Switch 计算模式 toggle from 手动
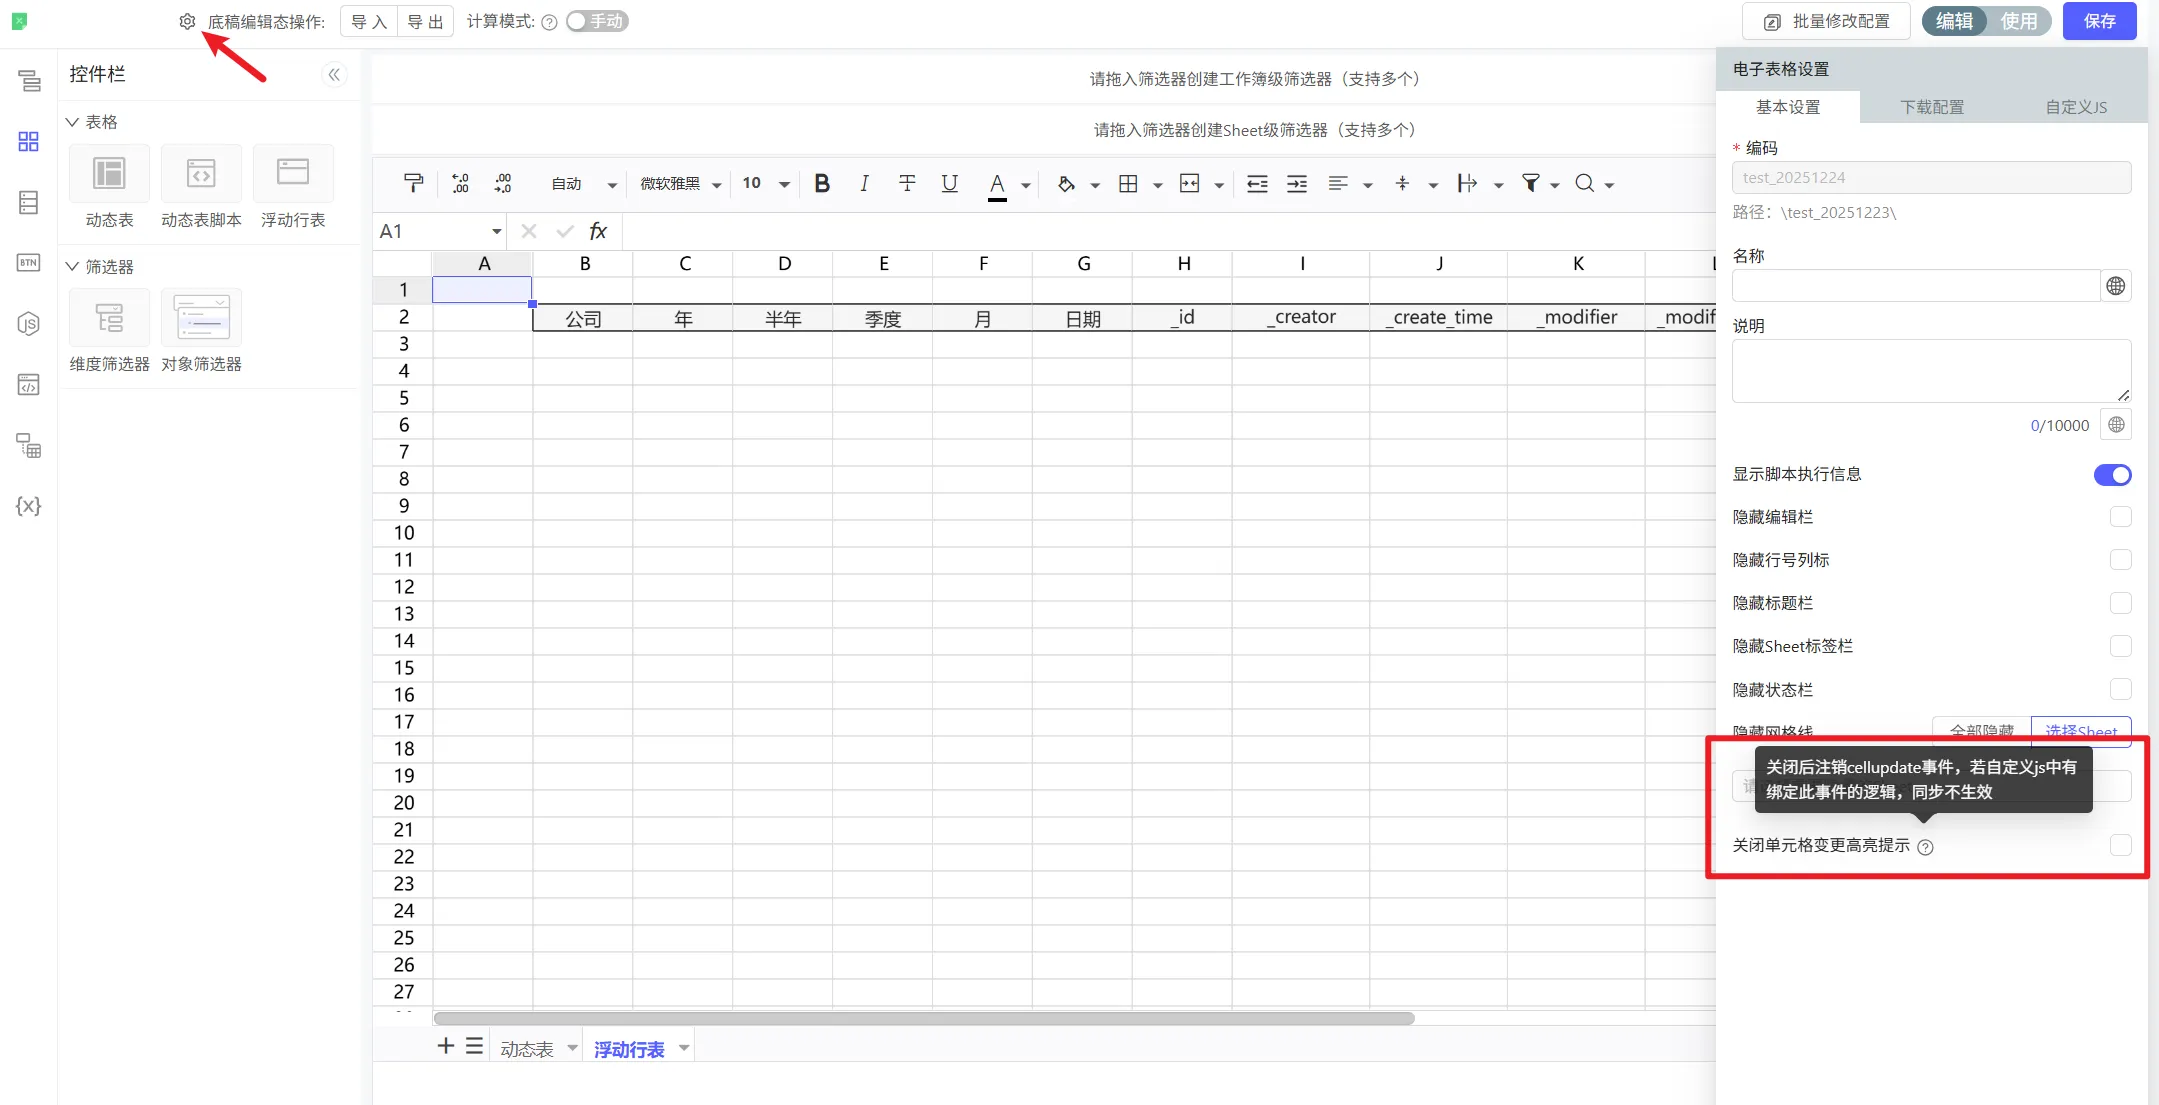The height and width of the screenshot is (1105, 2159). pos(596,21)
